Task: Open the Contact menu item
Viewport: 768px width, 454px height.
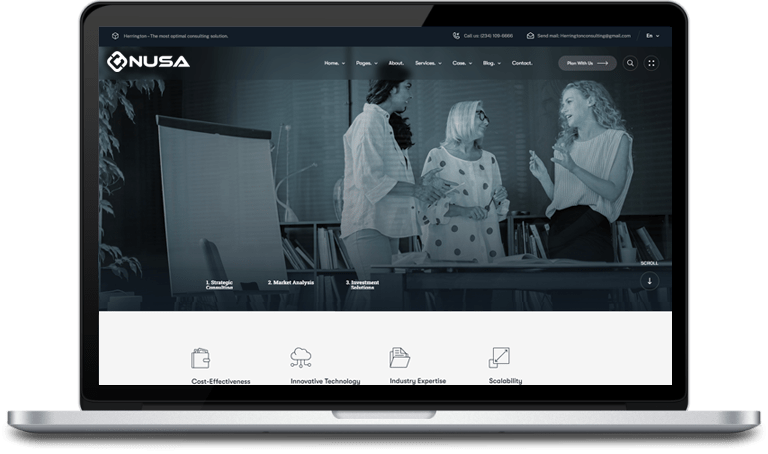Action: [x=522, y=63]
